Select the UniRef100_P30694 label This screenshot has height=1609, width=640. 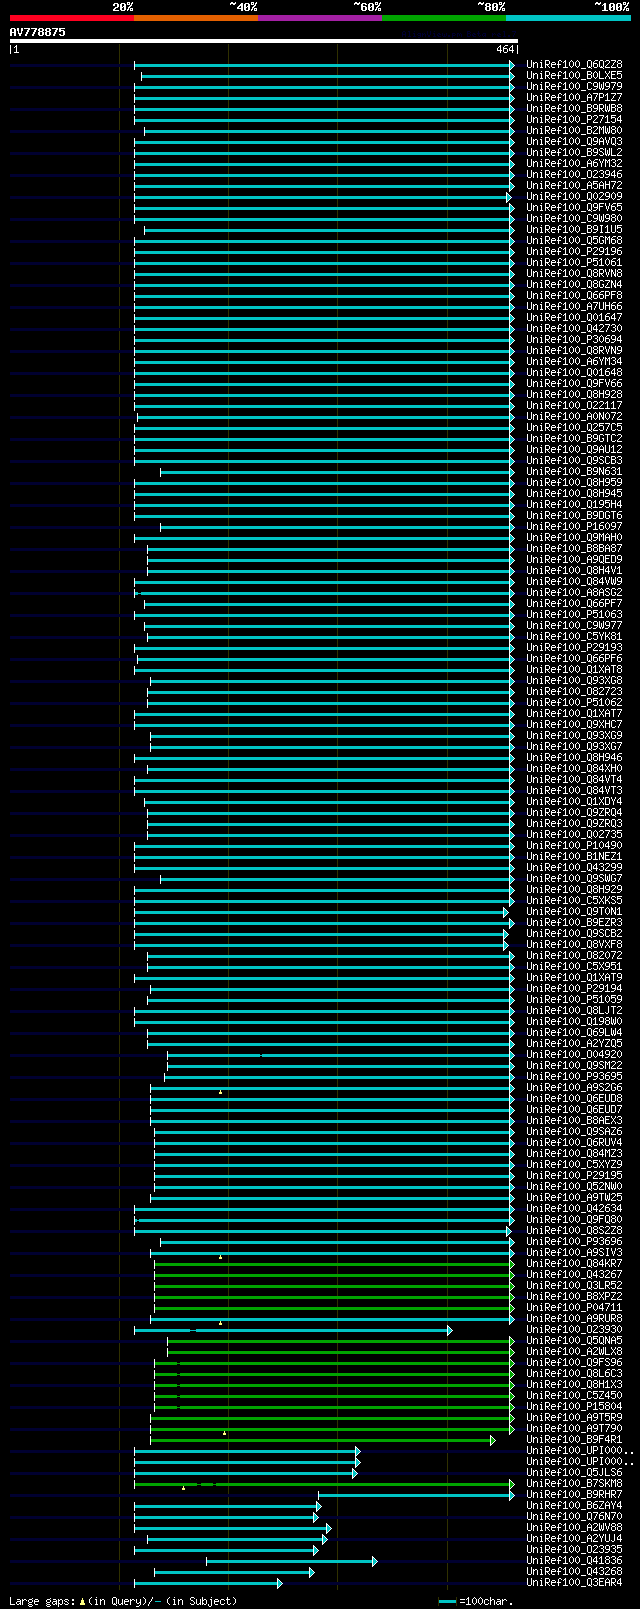[574, 339]
